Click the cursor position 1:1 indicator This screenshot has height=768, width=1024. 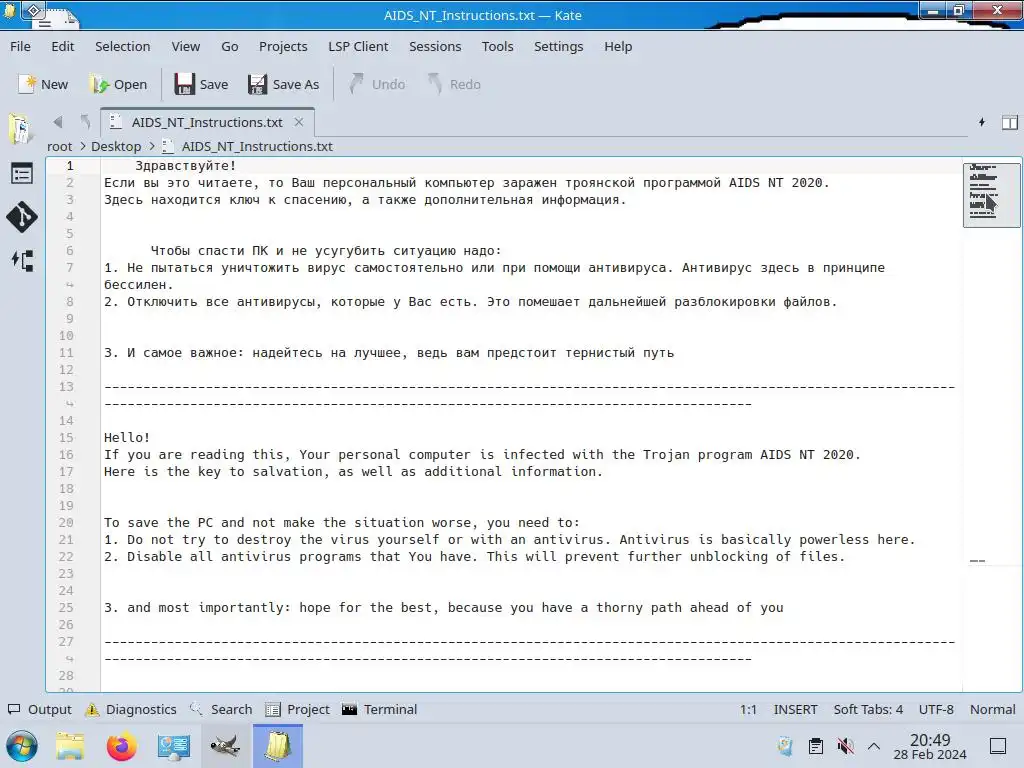click(x=748, y=709)
